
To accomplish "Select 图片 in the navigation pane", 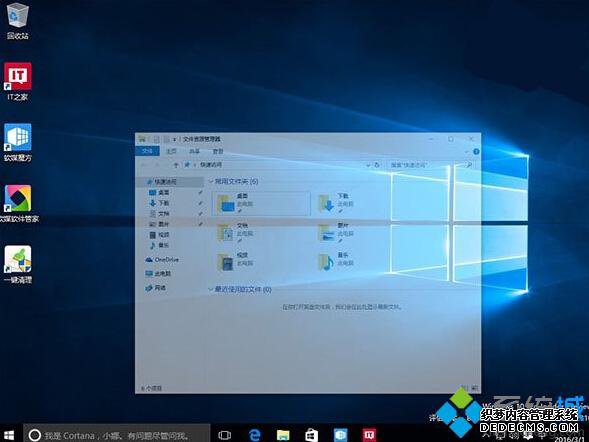I will [x=159, y=224].
